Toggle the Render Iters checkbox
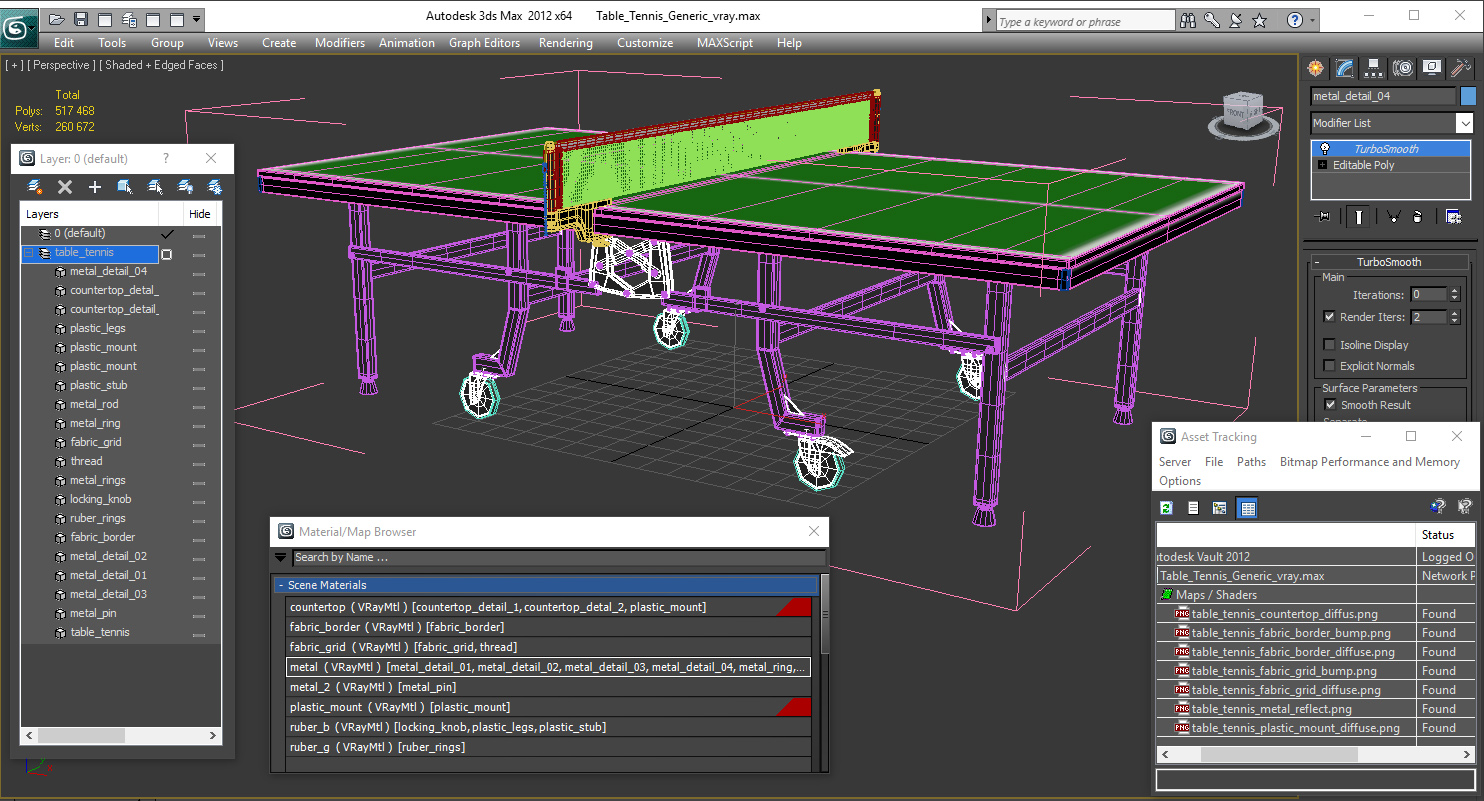 [x=1329, y=317]
